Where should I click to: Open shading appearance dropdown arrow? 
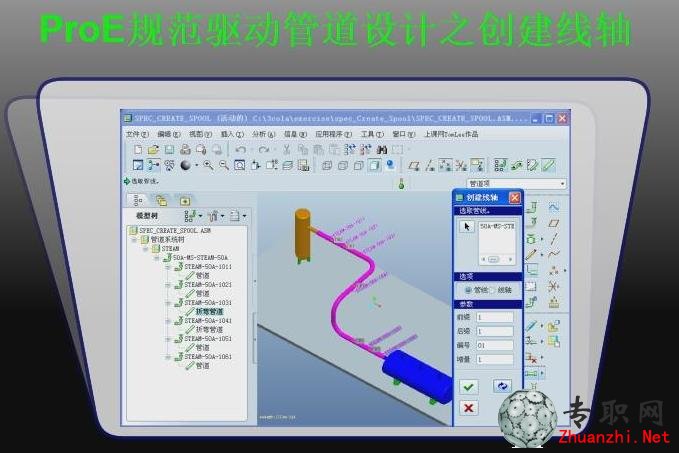pyautogui.click(x=197, y=165)
